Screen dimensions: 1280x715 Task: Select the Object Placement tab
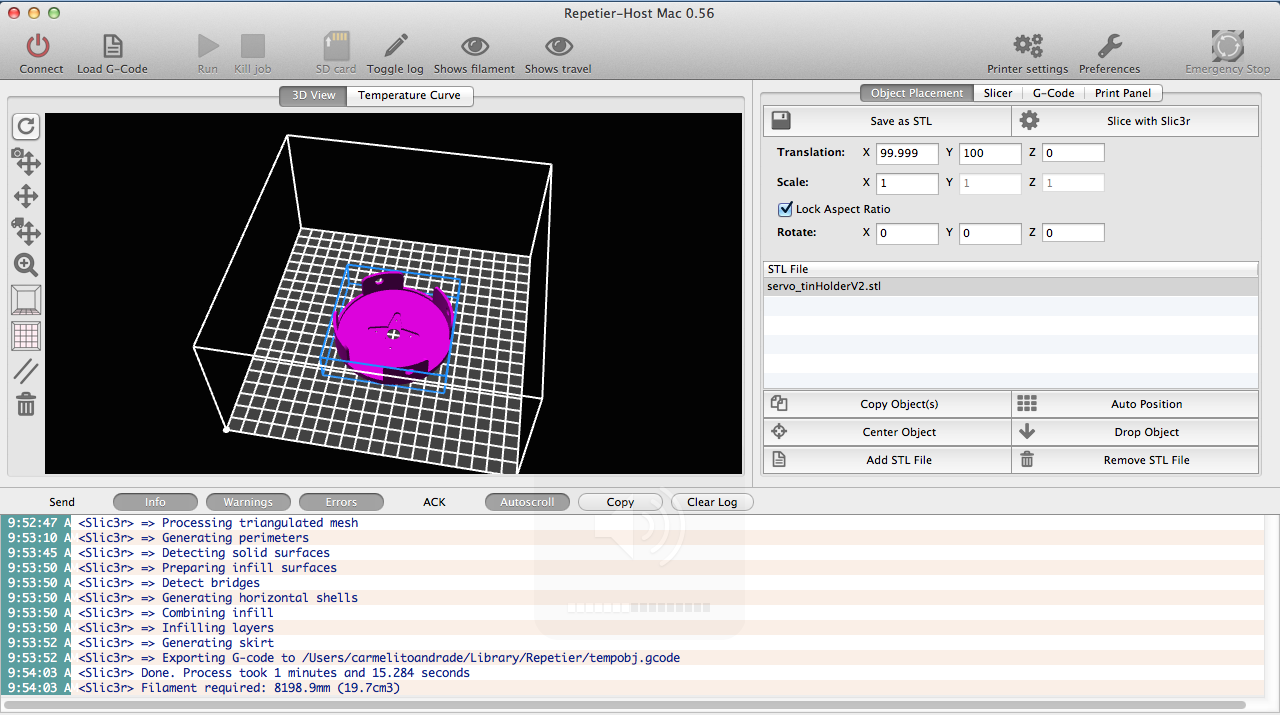917,93
